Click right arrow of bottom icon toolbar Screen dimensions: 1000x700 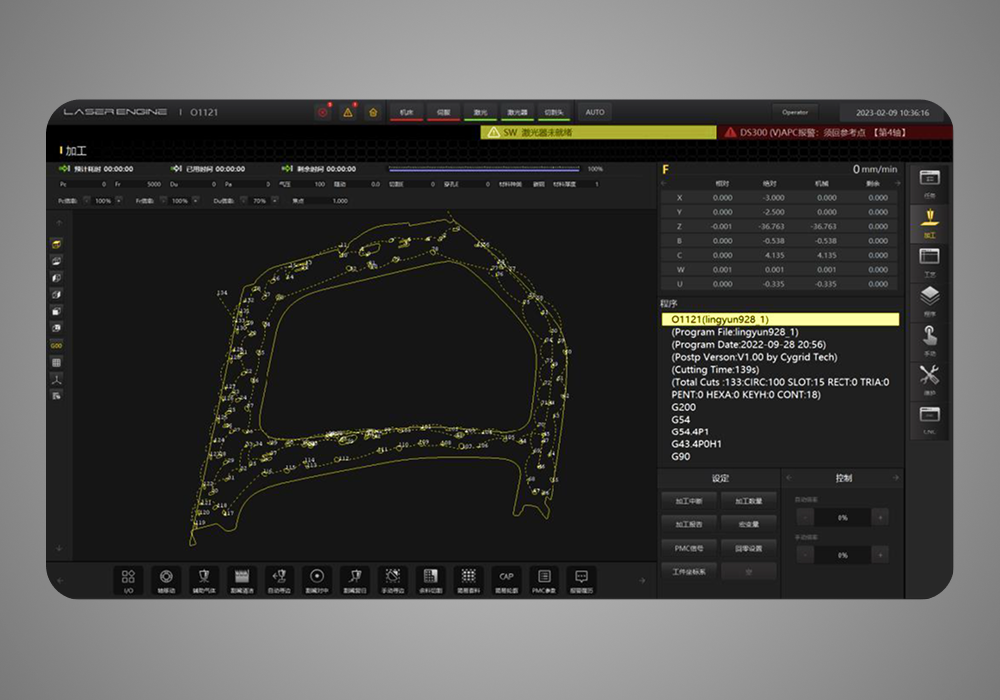(642, 581)
